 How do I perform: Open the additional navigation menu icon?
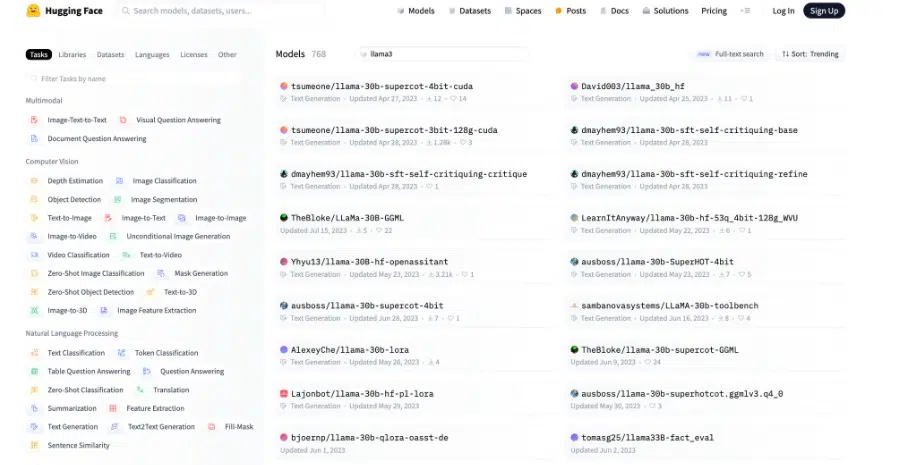pyautogui.click(x=745, y=11)
